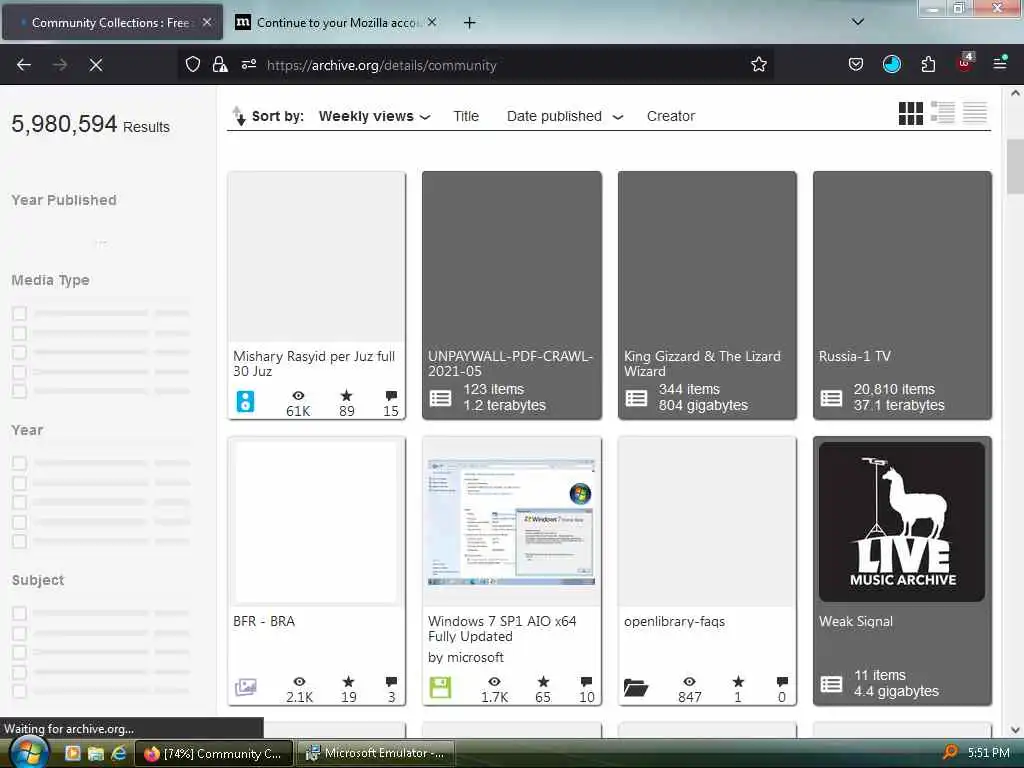
Task: Switch to the Community Collections tab
Action: (112, 22)
